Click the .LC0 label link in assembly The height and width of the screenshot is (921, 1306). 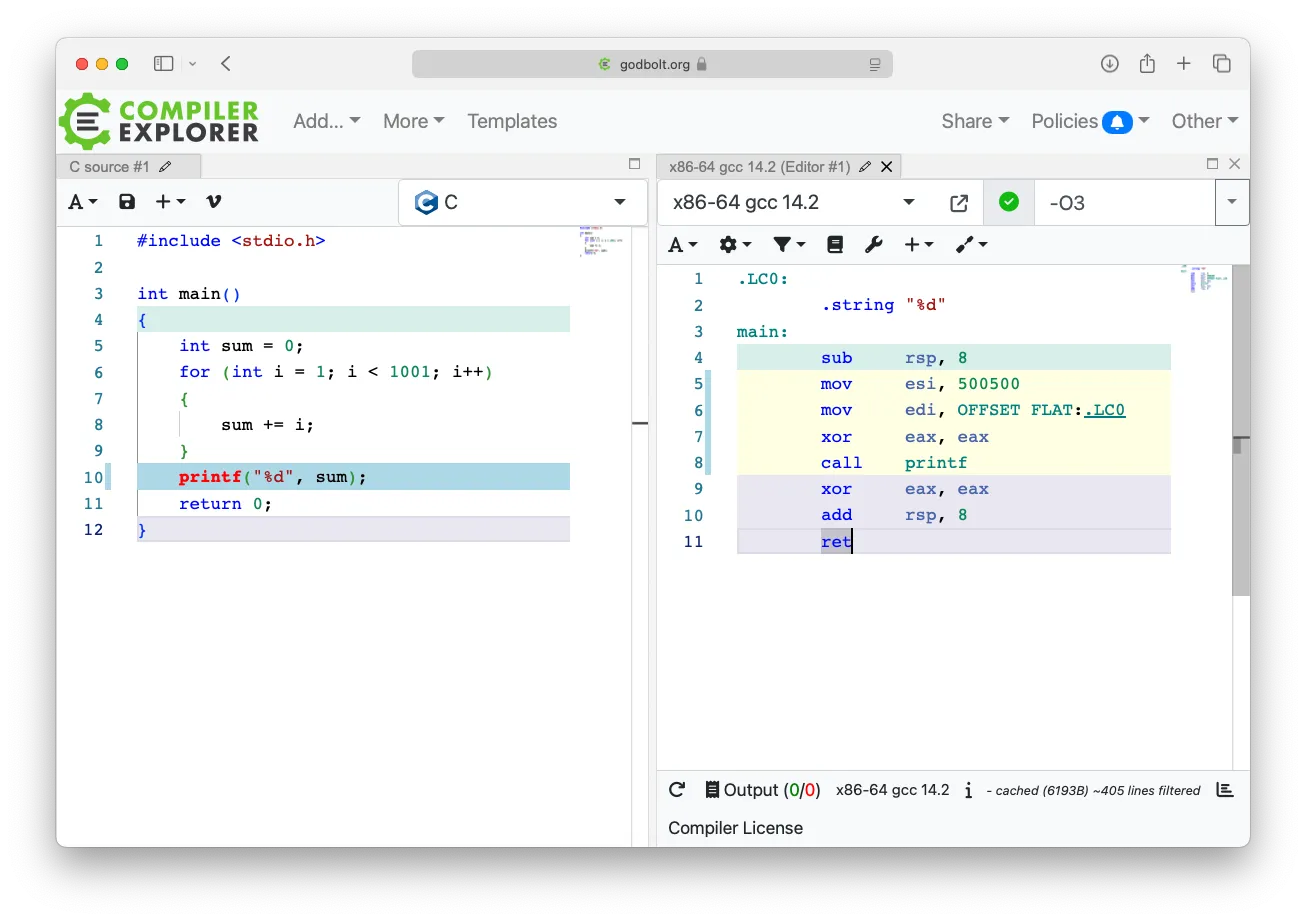(x=1105, y=410)
